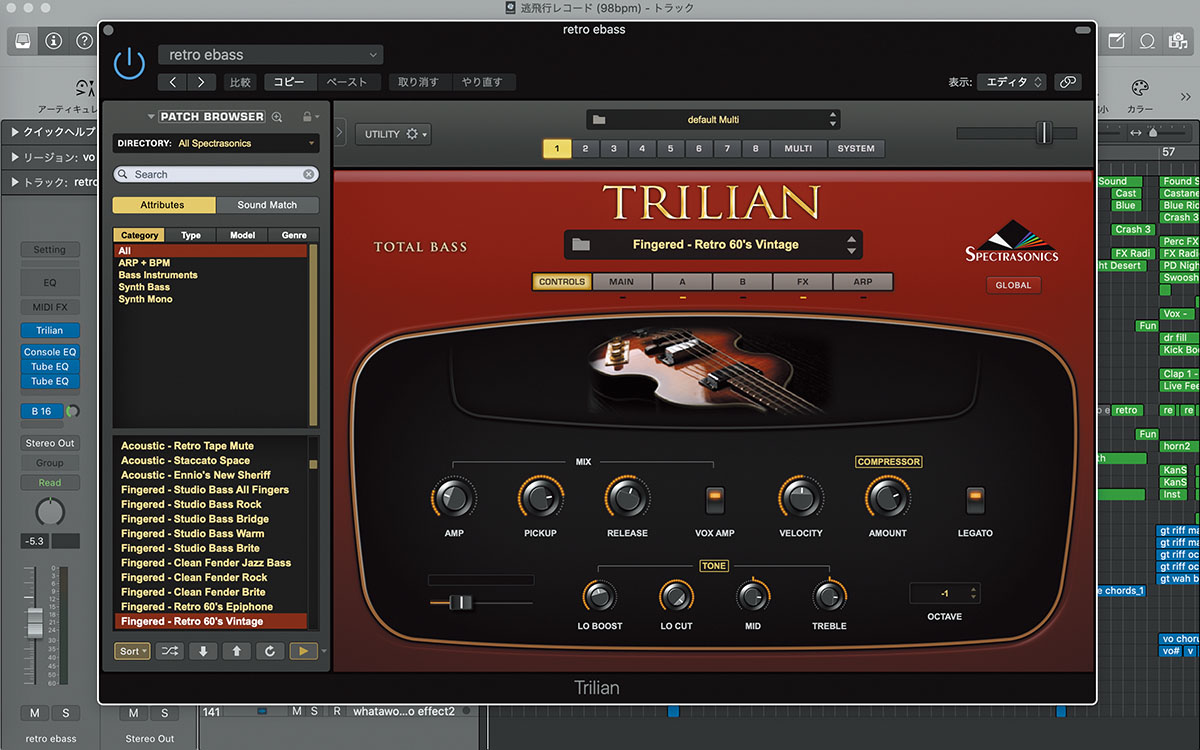Switch to the FX tab
1200x750 pixels.
tap(802, 282)
